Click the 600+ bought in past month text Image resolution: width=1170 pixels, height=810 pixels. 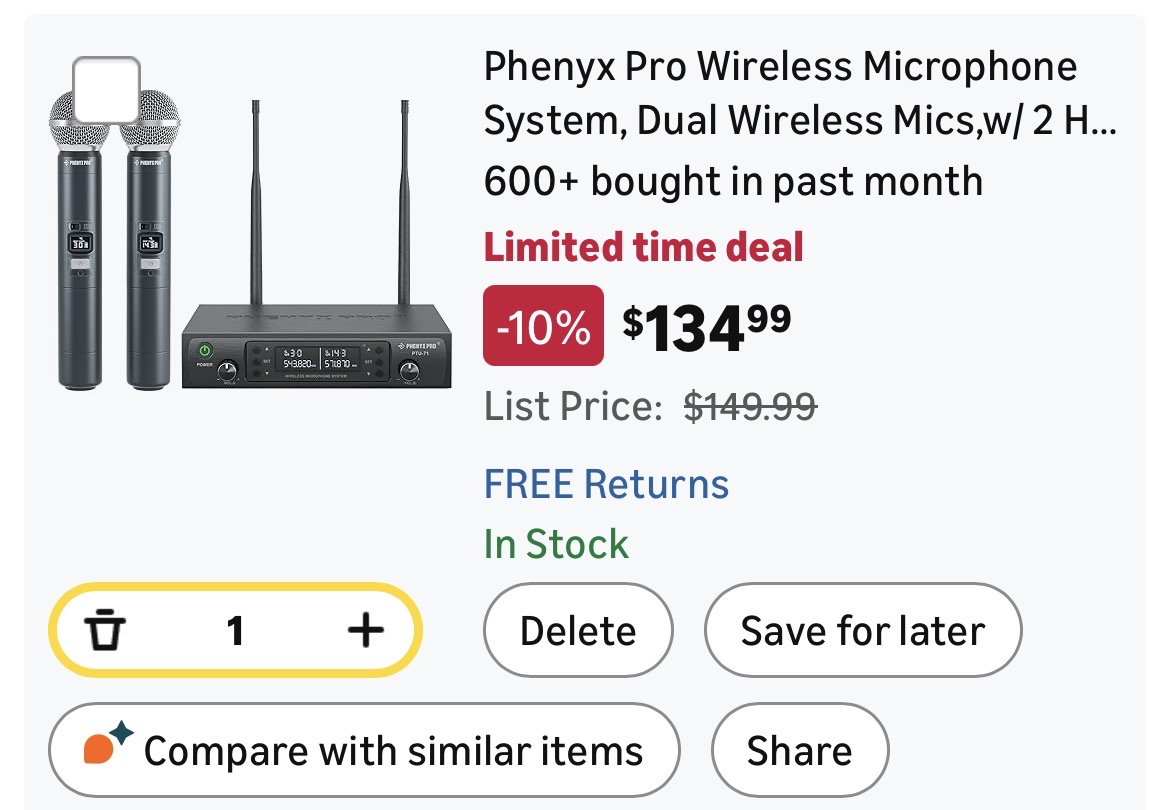(x=732, y=181)
